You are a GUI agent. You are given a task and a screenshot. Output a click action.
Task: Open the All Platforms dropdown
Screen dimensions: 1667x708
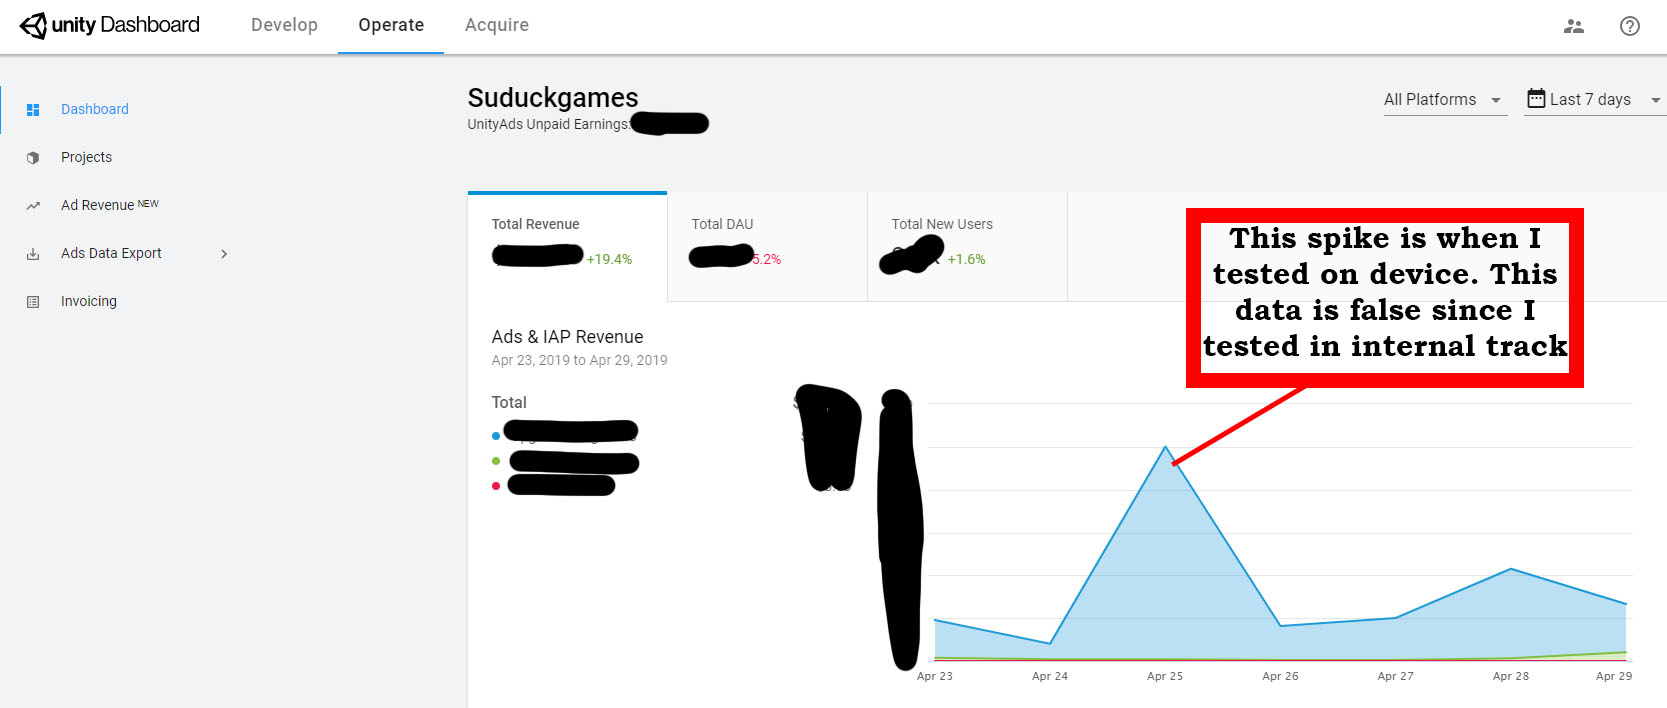[x=1445, y=100]
